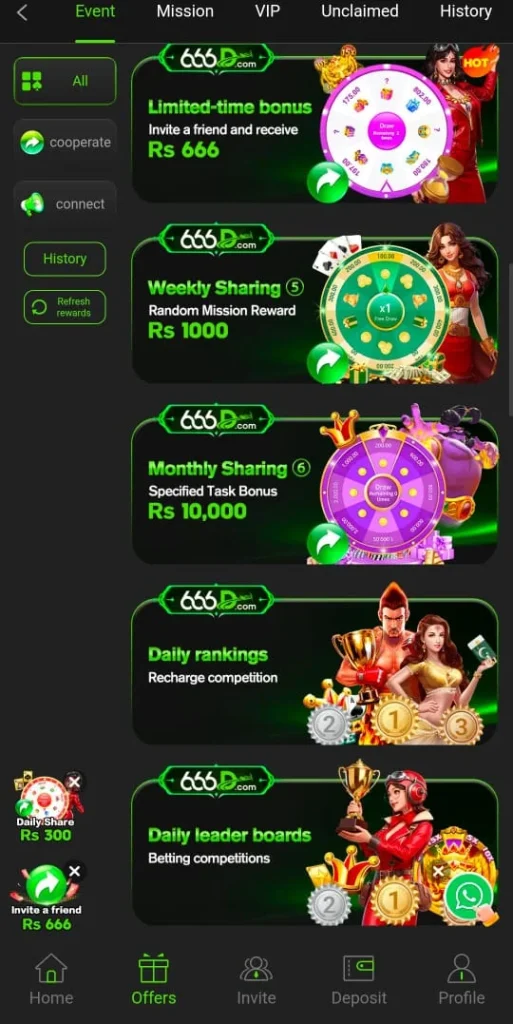Tap share arrow on Weekly Sharing banner
Screen dimensions: 513x1024
click(x=327, y=363)
